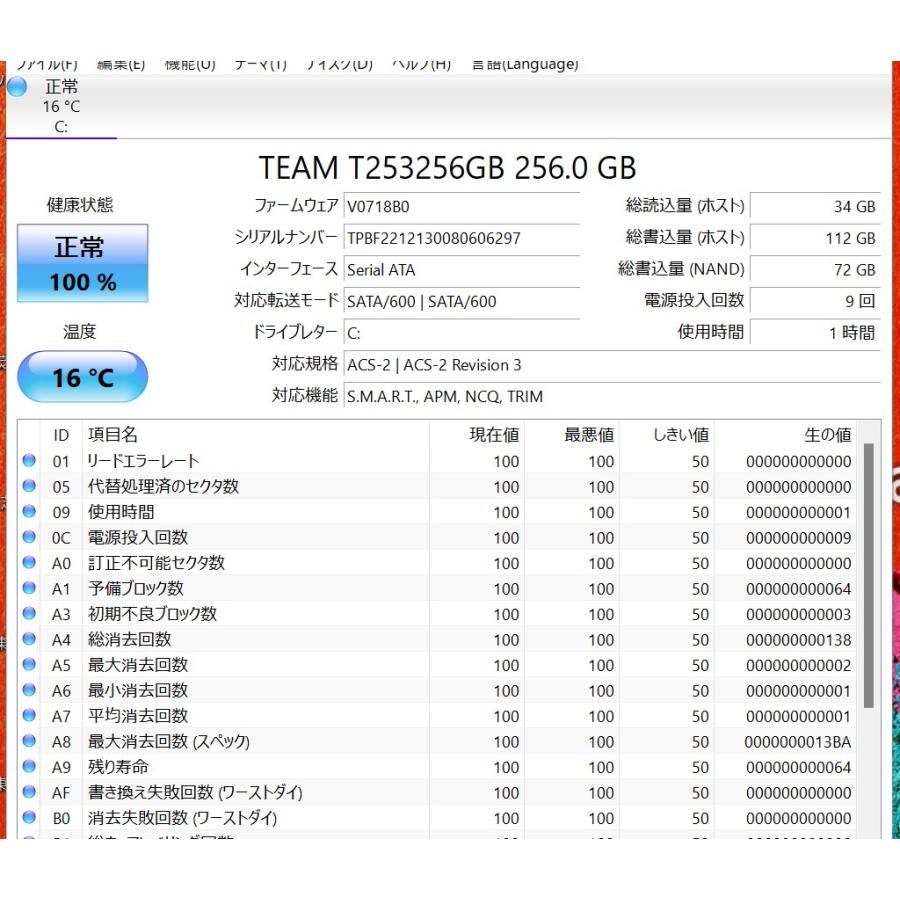Image resolution: width=900 pixels, height=900 pixels.
Task: Click the blue indicator for 残り寿命
Action: (x=31, y=767)
